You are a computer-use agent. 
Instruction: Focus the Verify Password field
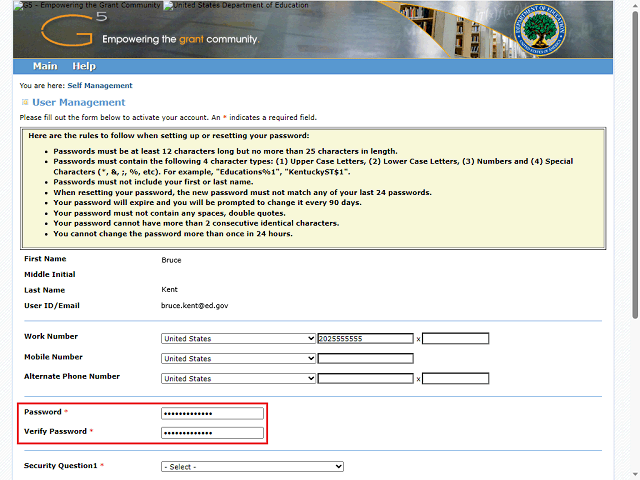[x=212, y=433]
